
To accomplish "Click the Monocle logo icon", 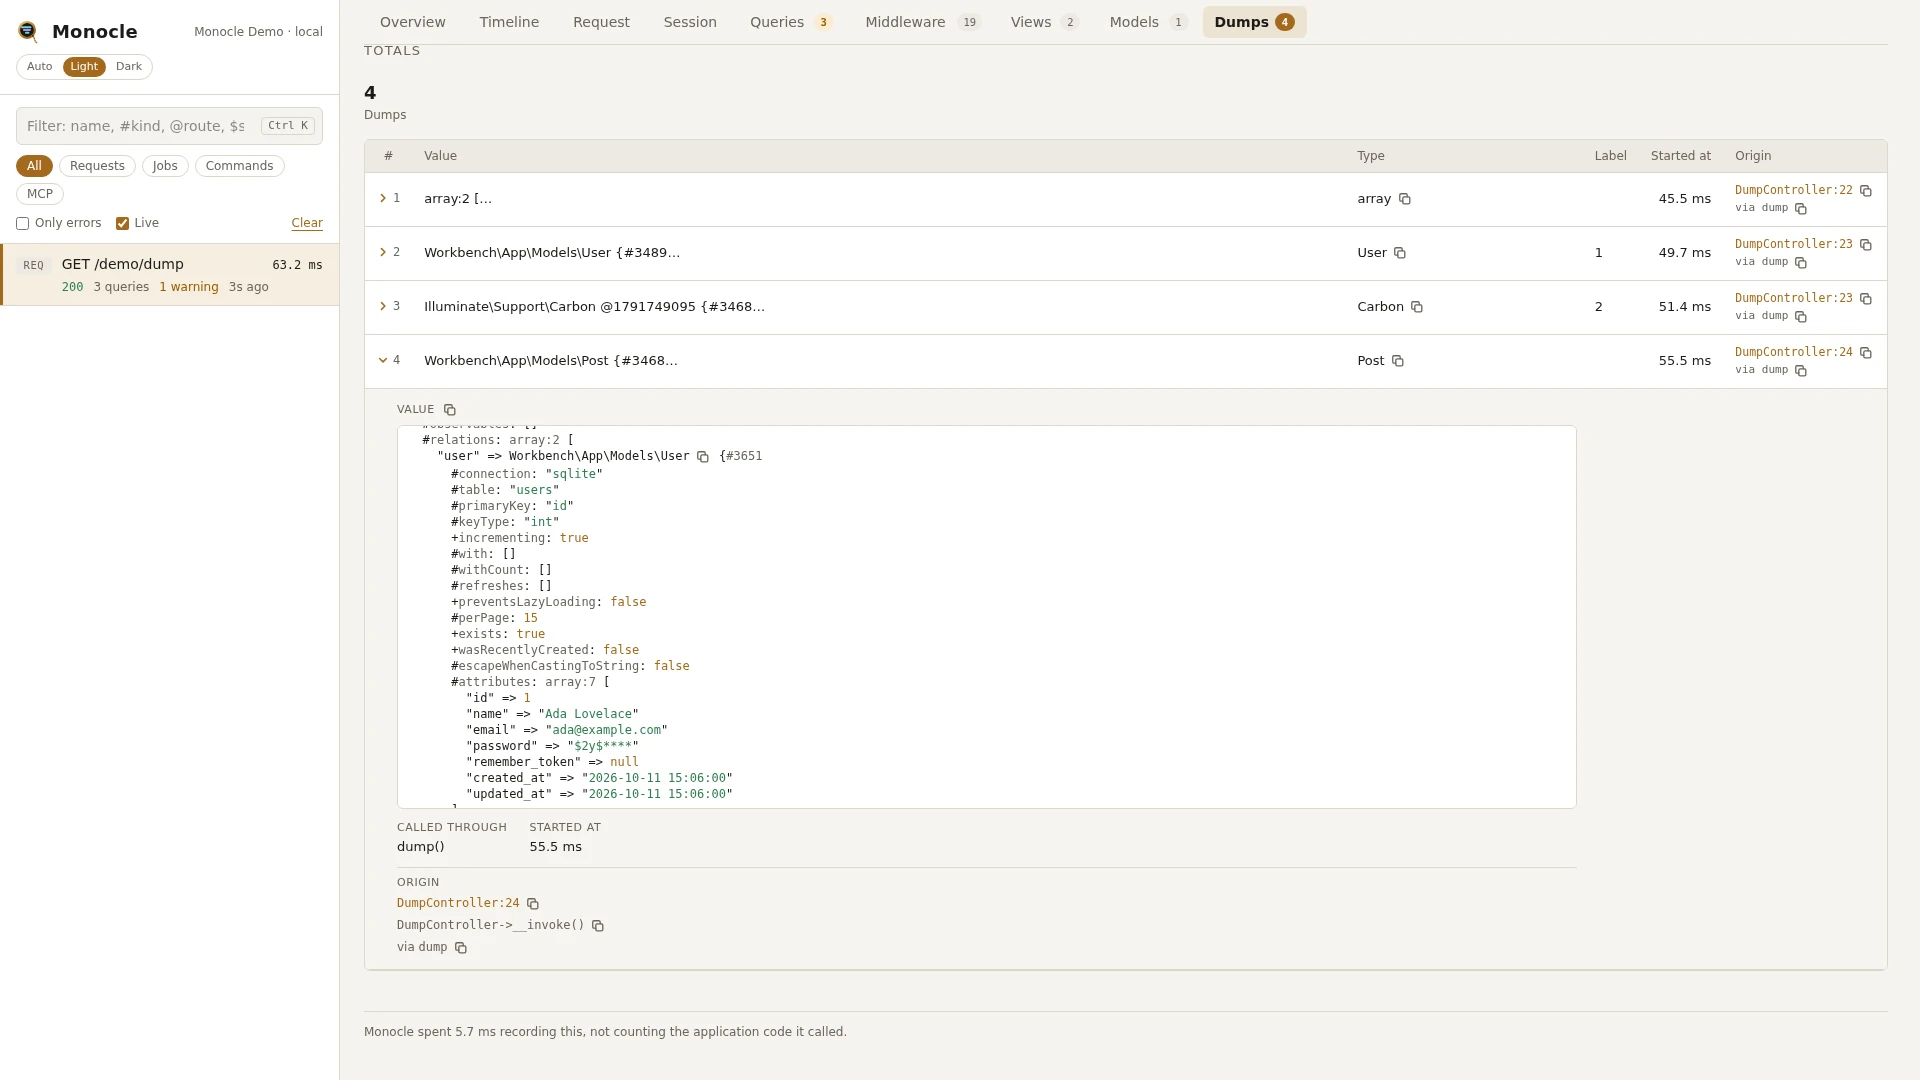I will click(x=28, y=32).
